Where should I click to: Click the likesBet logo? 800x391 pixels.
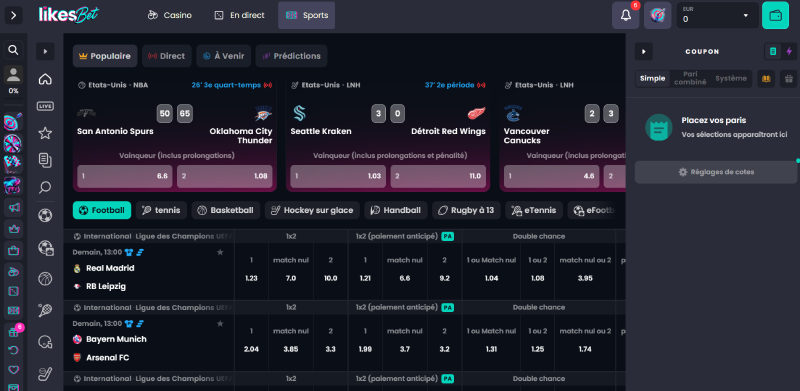tap(68, 15)
